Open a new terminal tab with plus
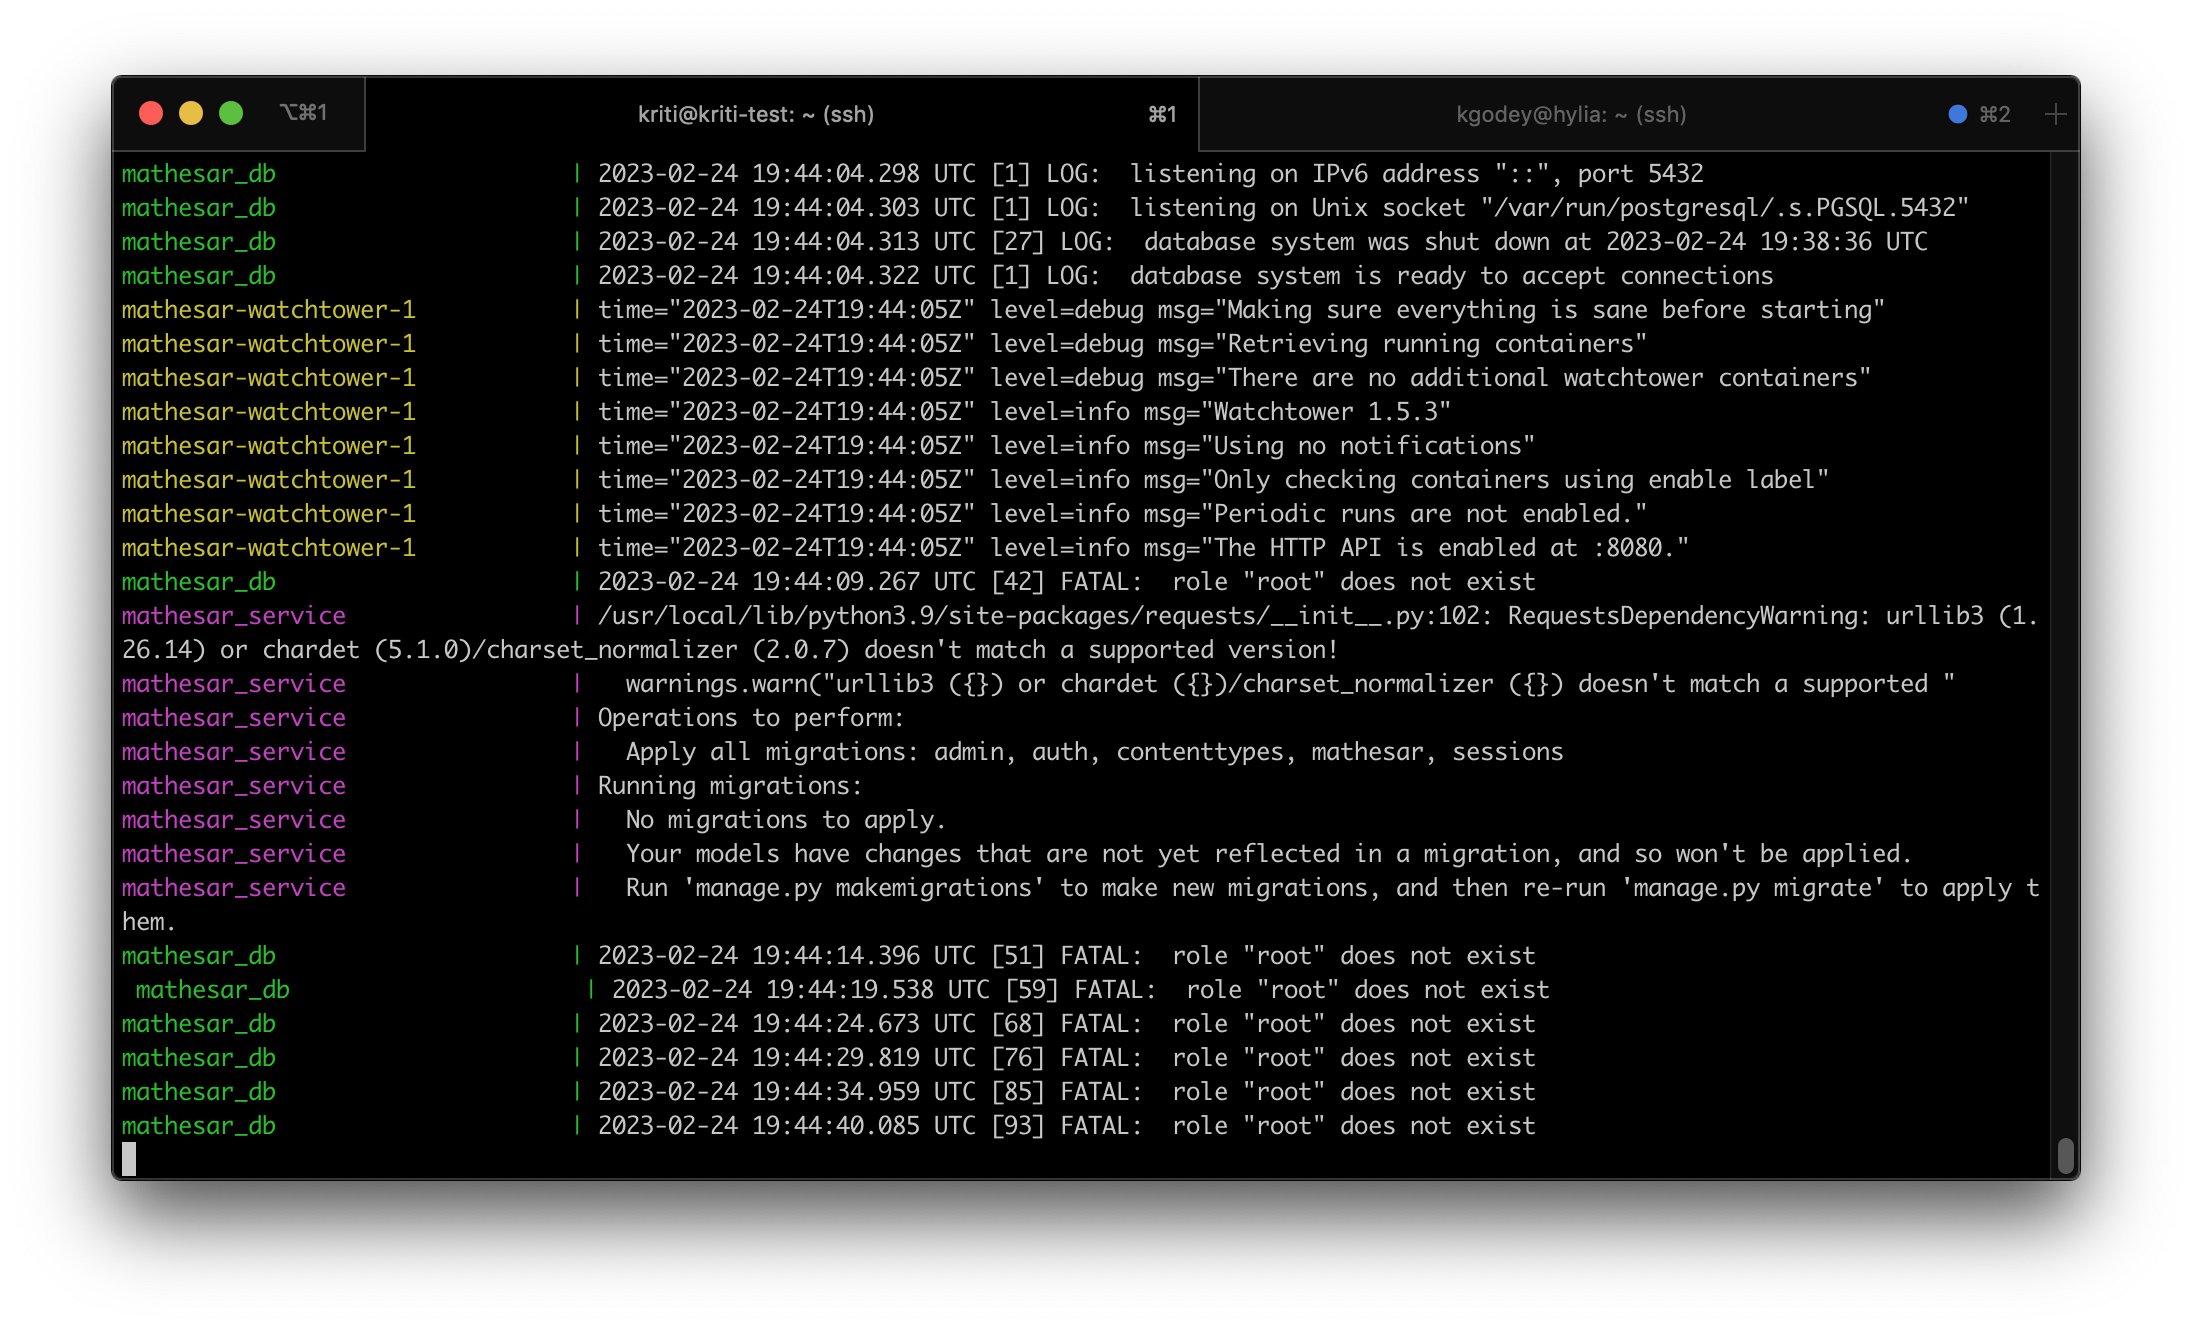Viewport: 2192px width, 1328px height. click(x=2055, y=114)
